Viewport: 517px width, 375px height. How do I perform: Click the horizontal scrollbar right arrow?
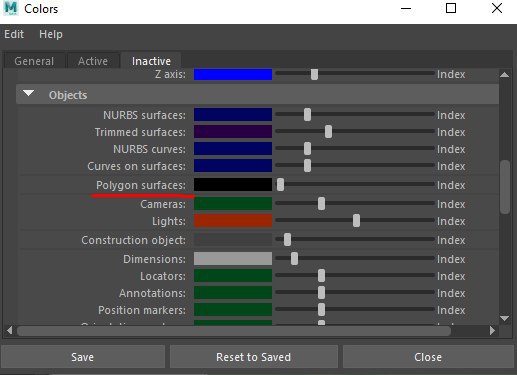[492, 330]
